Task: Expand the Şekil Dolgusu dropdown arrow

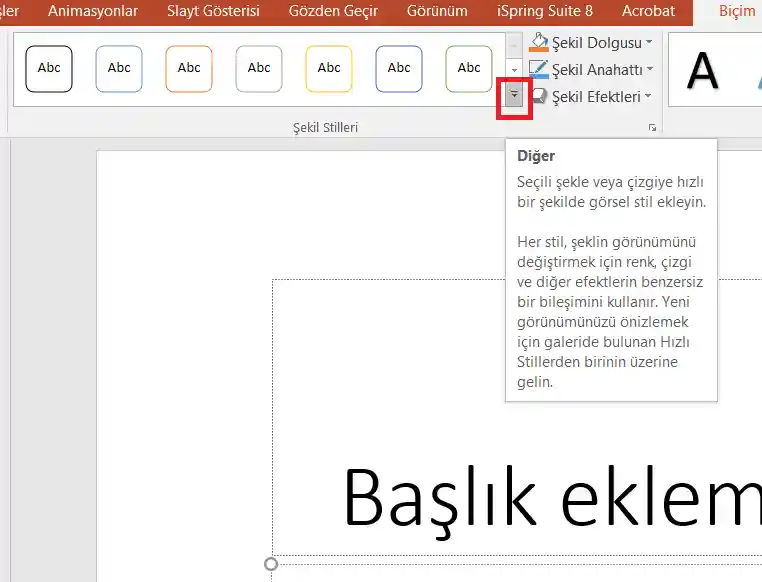Action: [x=649, y=42]
